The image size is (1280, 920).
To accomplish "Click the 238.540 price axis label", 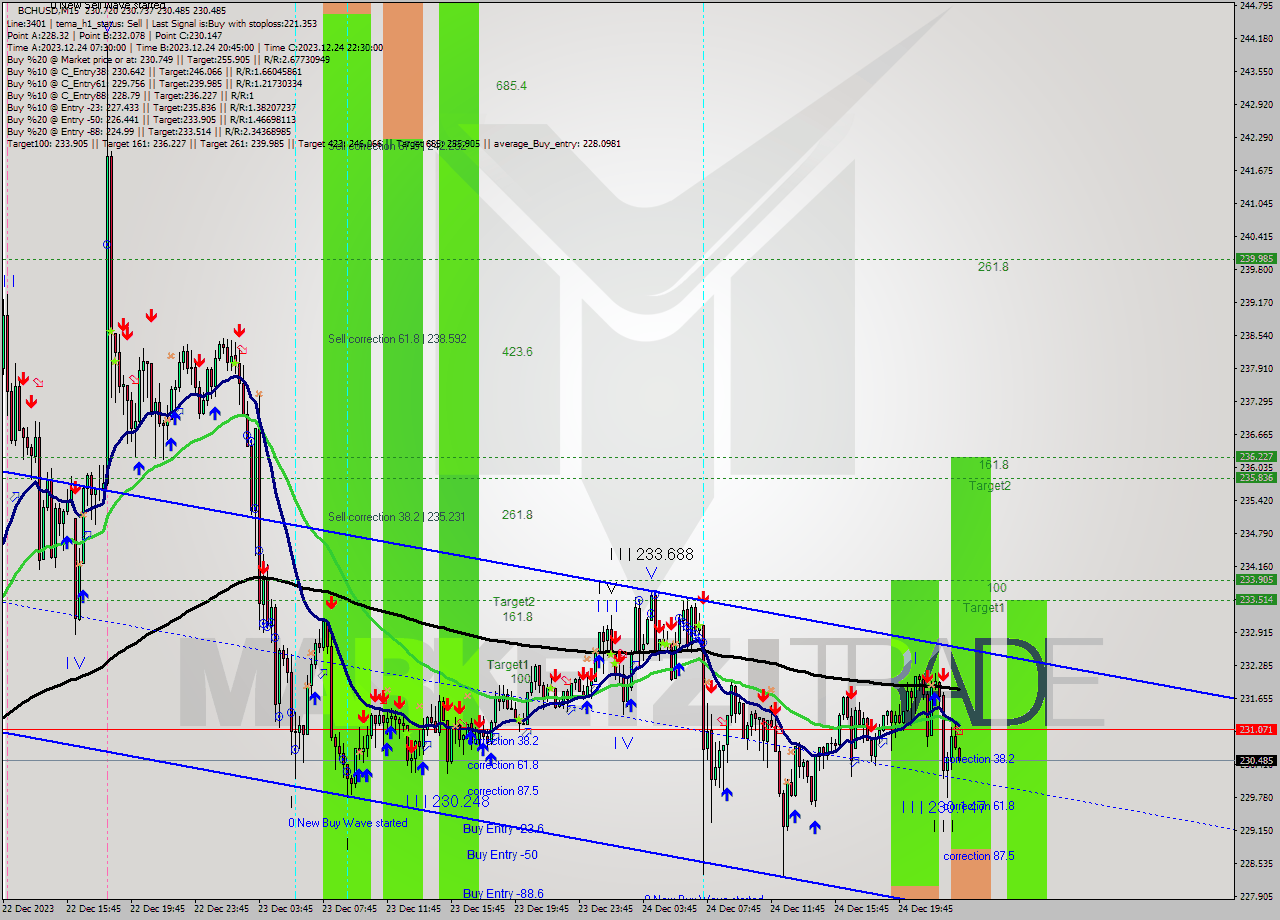I will 1256,335.
